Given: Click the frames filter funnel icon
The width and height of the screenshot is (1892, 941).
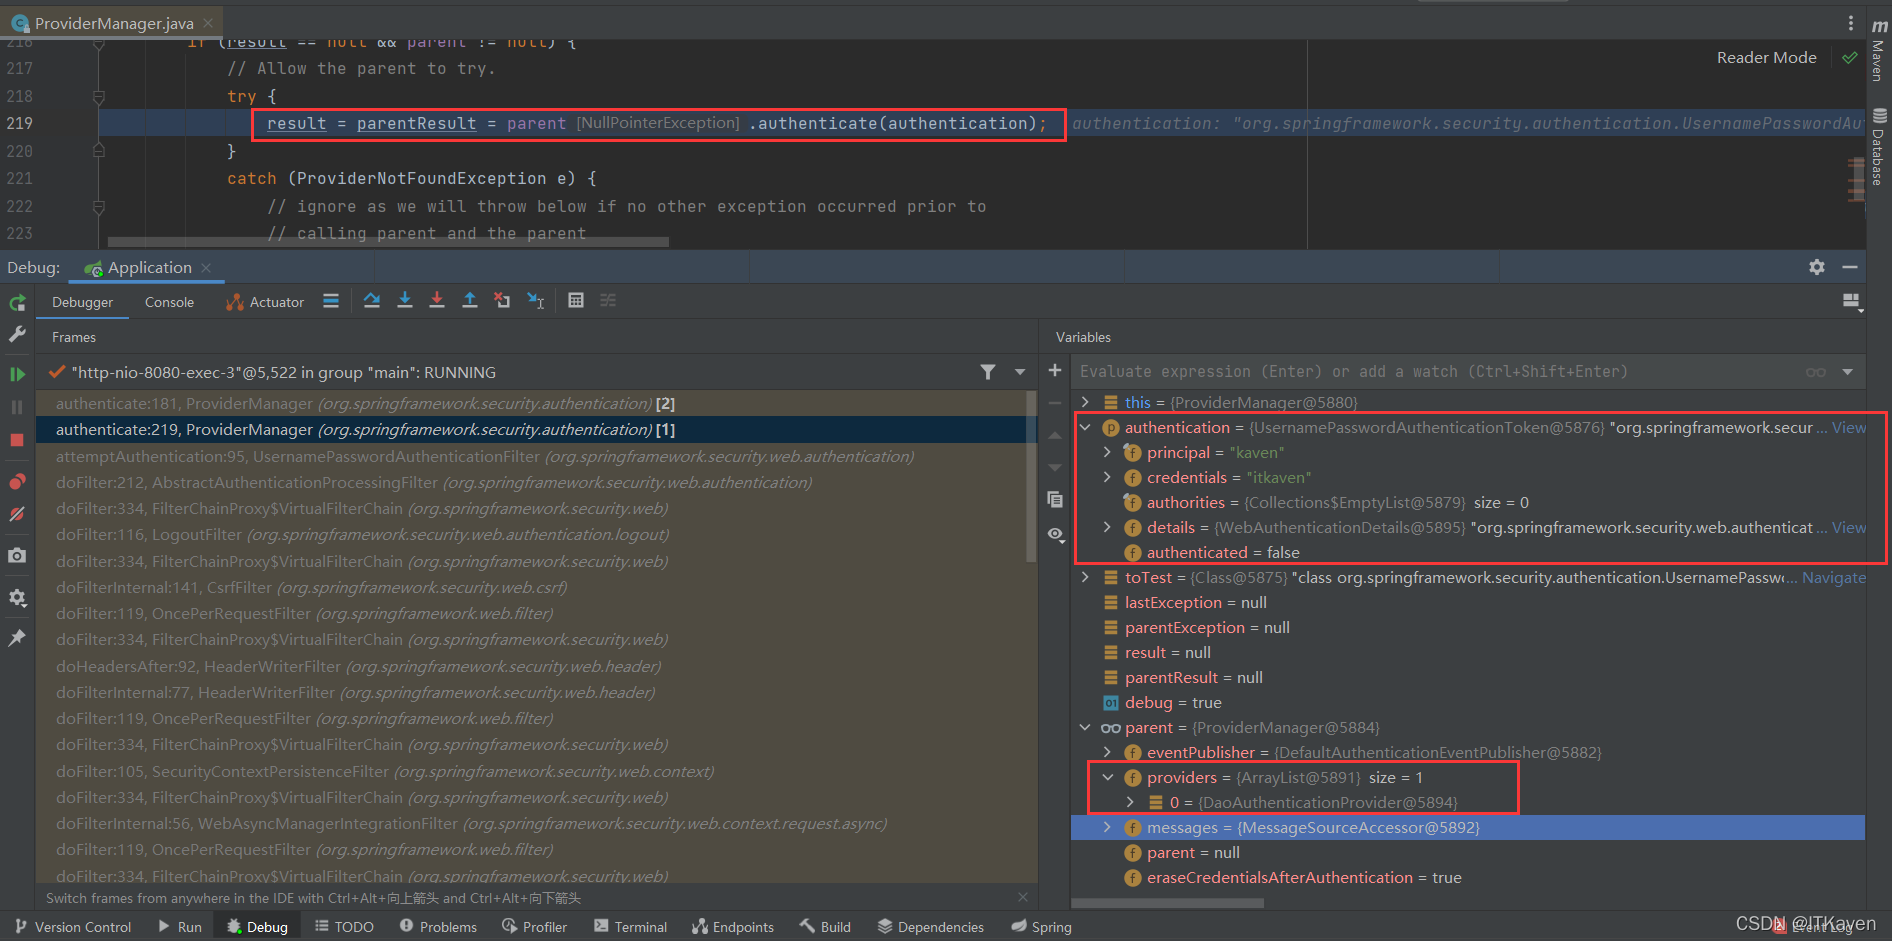Looking at the screenshot, I should point(988,372).
